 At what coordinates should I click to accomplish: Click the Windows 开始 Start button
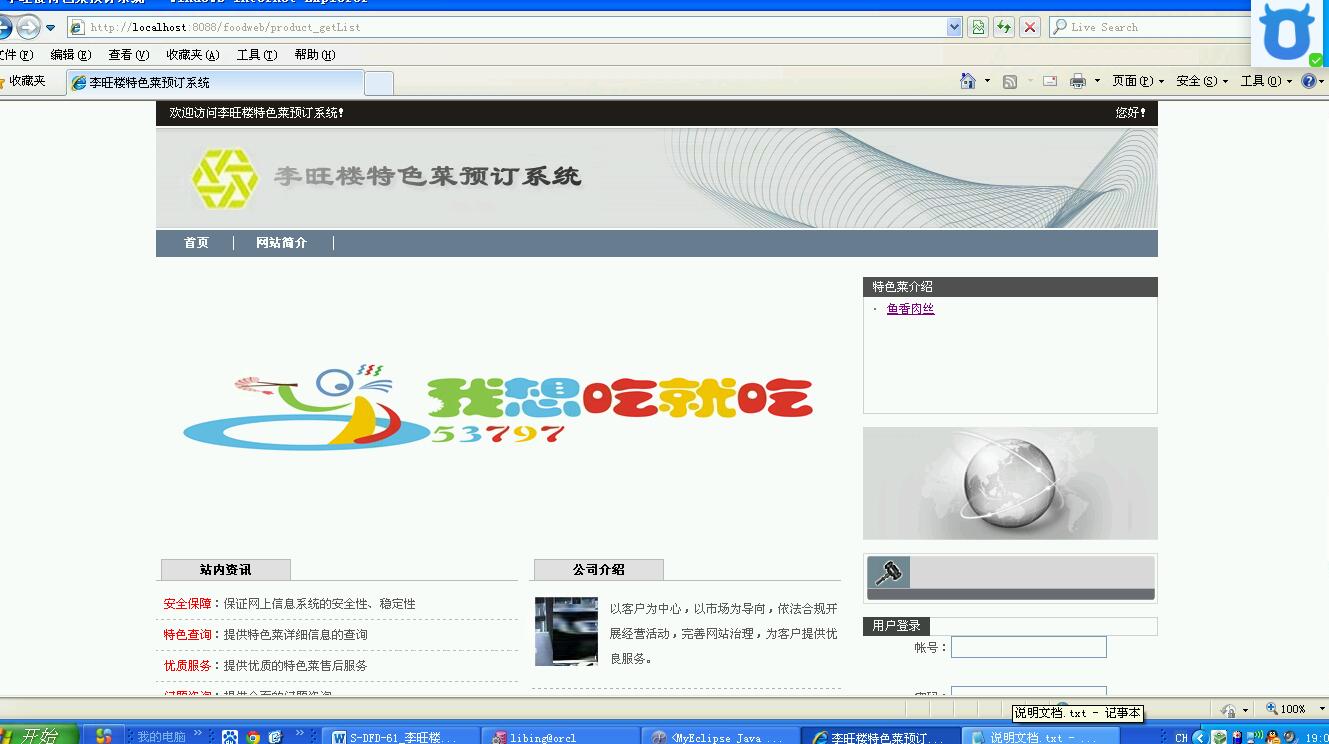click(38, 734)
